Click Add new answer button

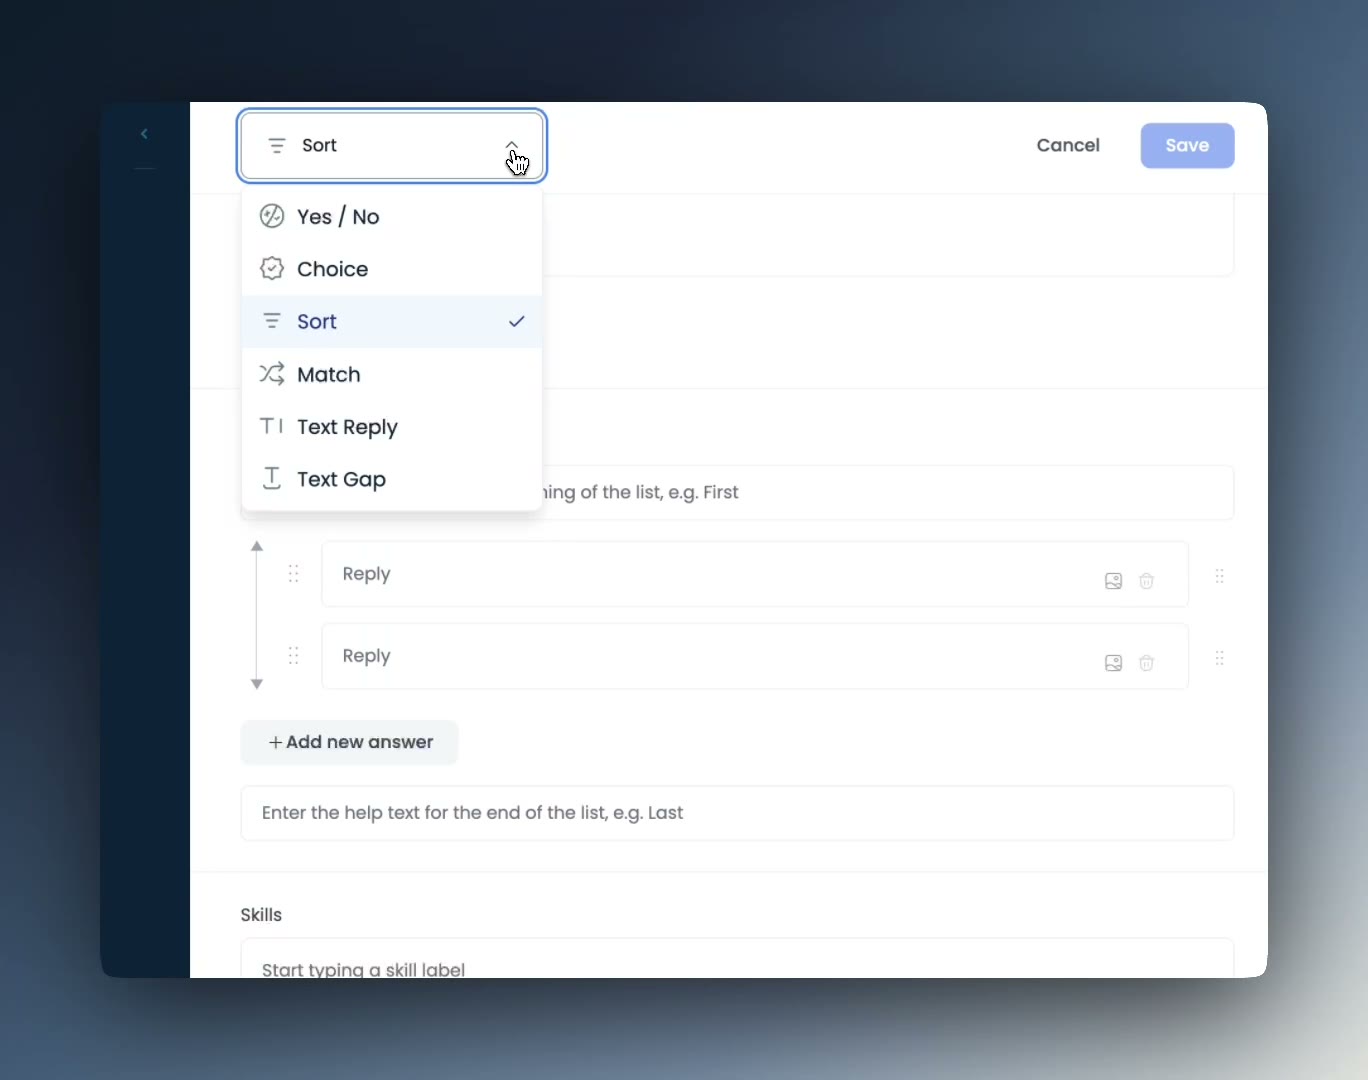coord(350,742)
